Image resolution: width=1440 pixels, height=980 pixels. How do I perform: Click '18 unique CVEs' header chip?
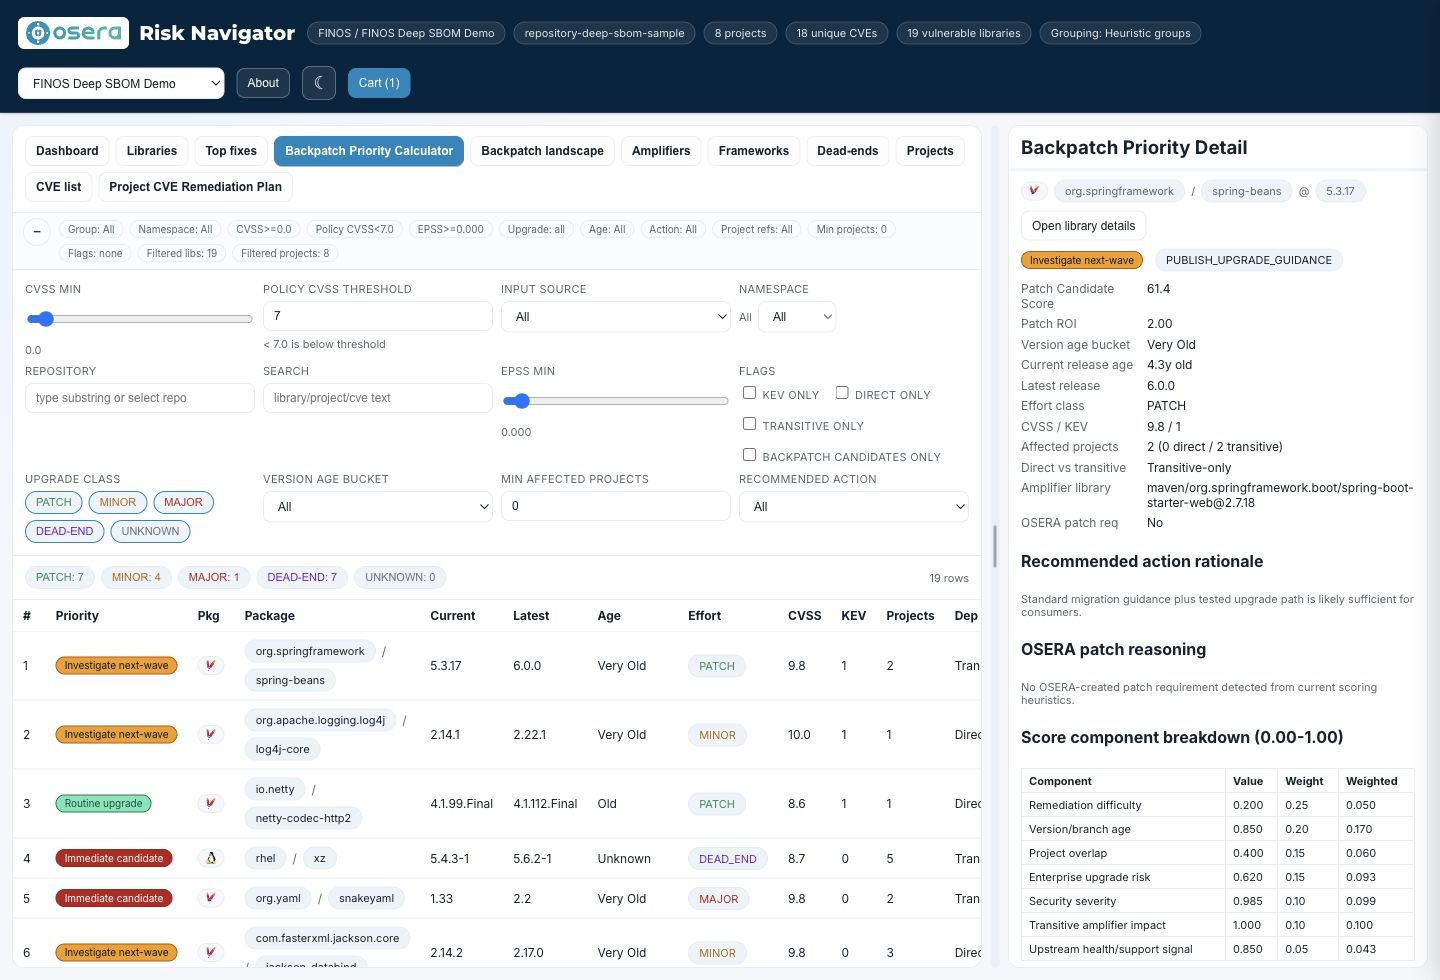coord(837,33)
